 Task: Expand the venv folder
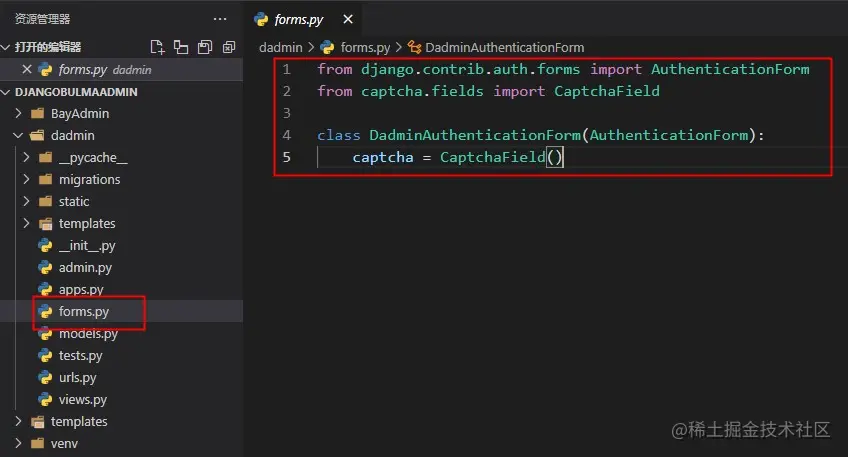(18, 443)
